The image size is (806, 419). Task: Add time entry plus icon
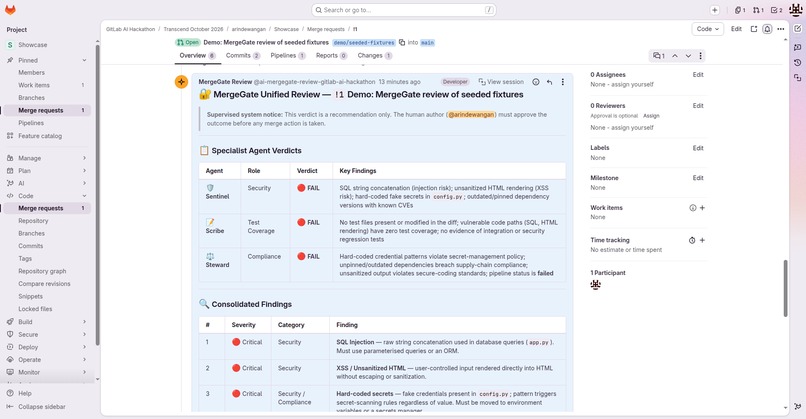point(702,240)
